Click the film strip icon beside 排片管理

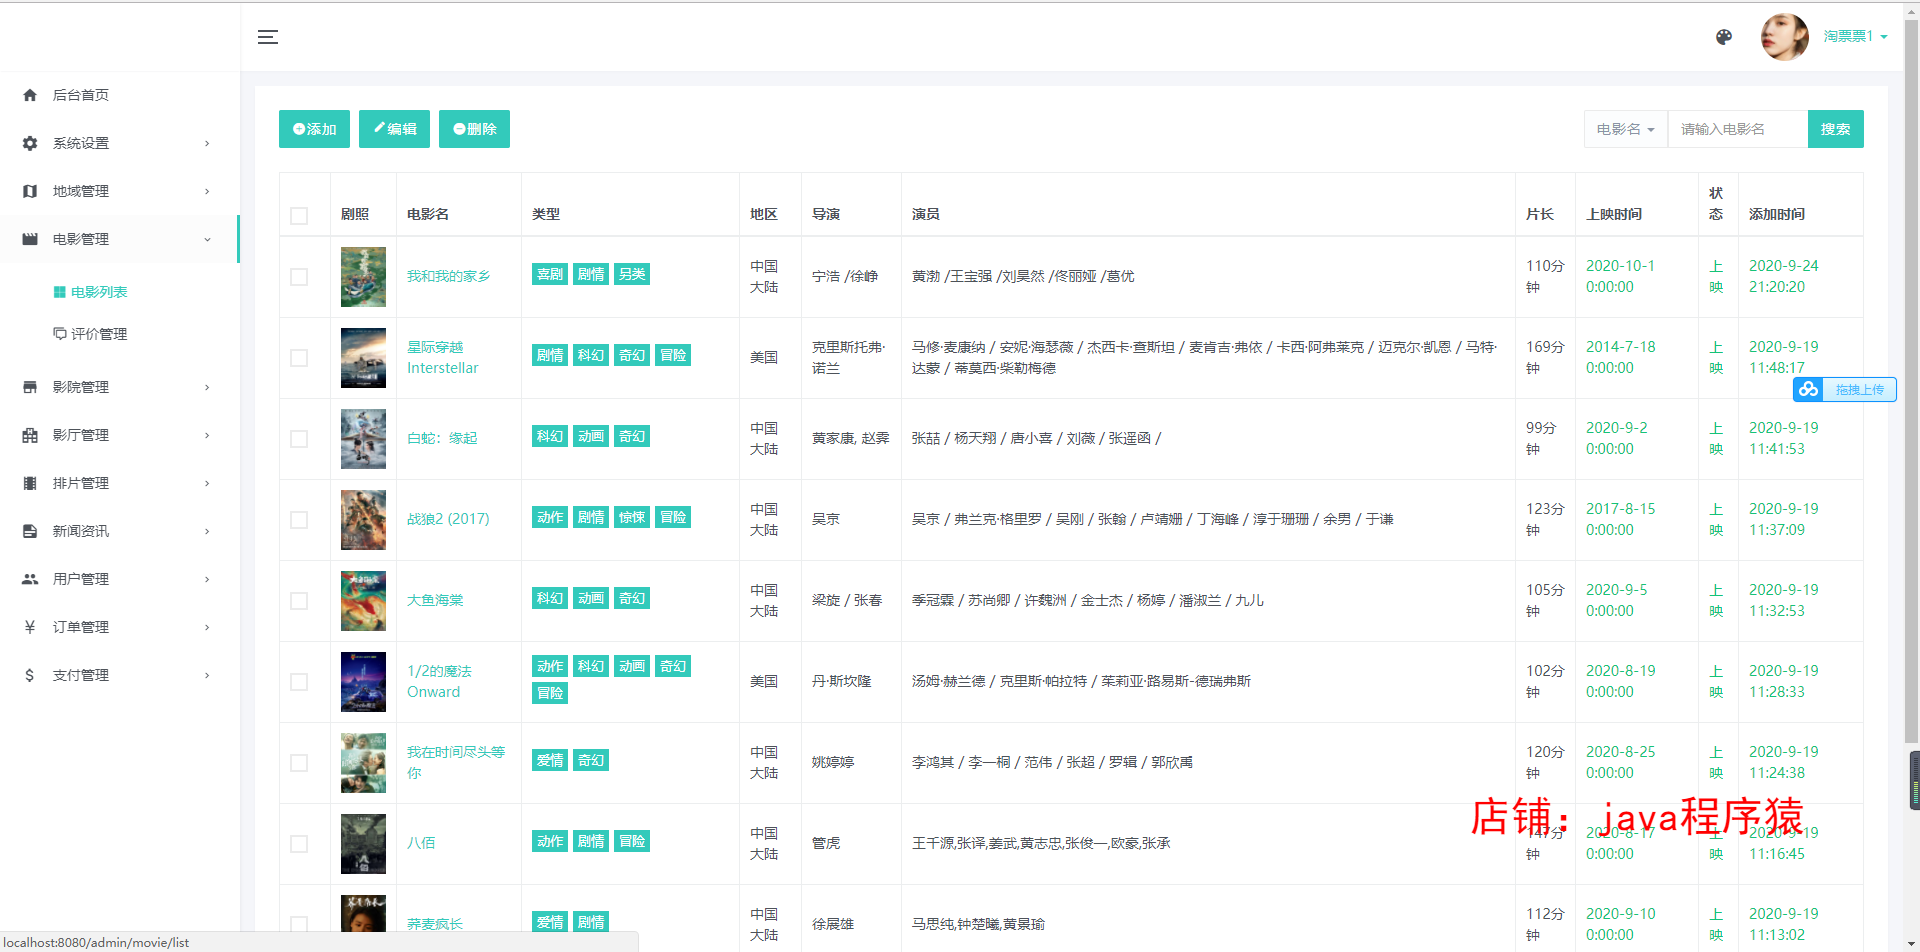coord(30,483)
